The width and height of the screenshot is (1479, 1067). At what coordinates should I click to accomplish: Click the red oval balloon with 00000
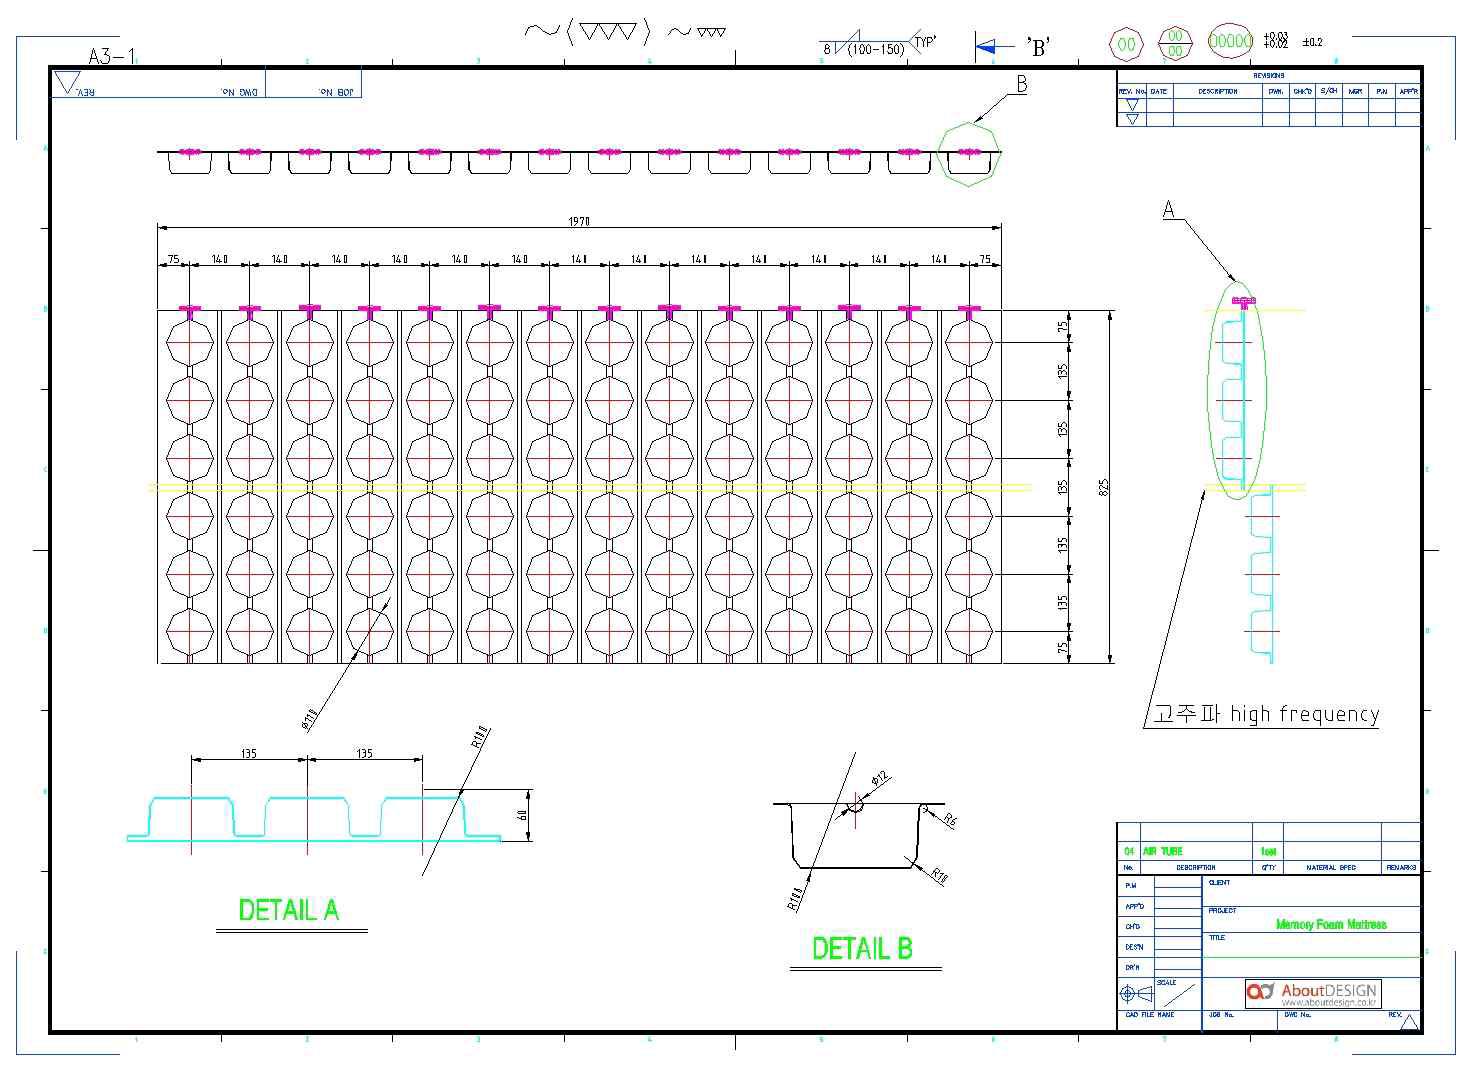point(1230,42)
